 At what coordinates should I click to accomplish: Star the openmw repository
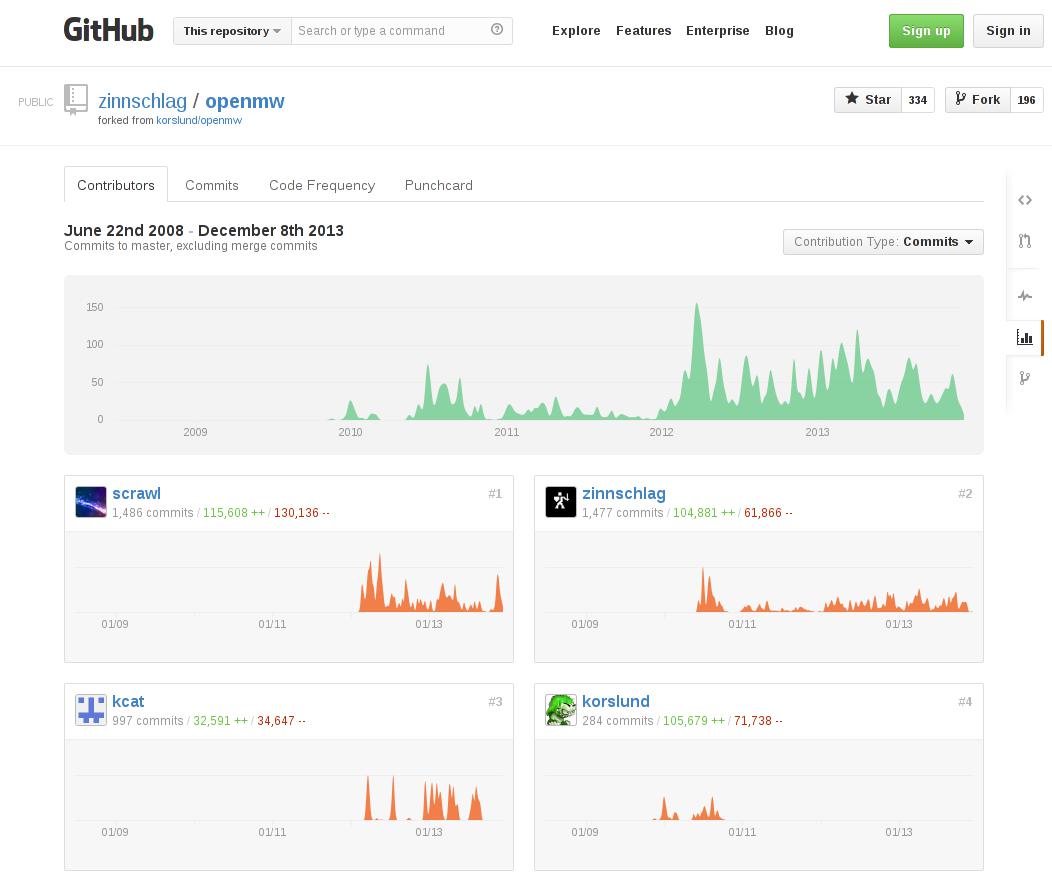click(868, 100)
